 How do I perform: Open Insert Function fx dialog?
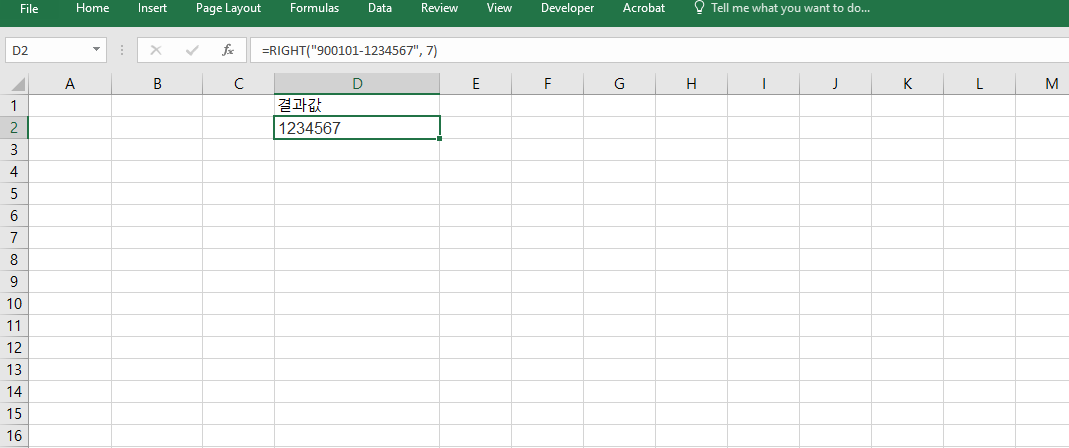(228, 50)
